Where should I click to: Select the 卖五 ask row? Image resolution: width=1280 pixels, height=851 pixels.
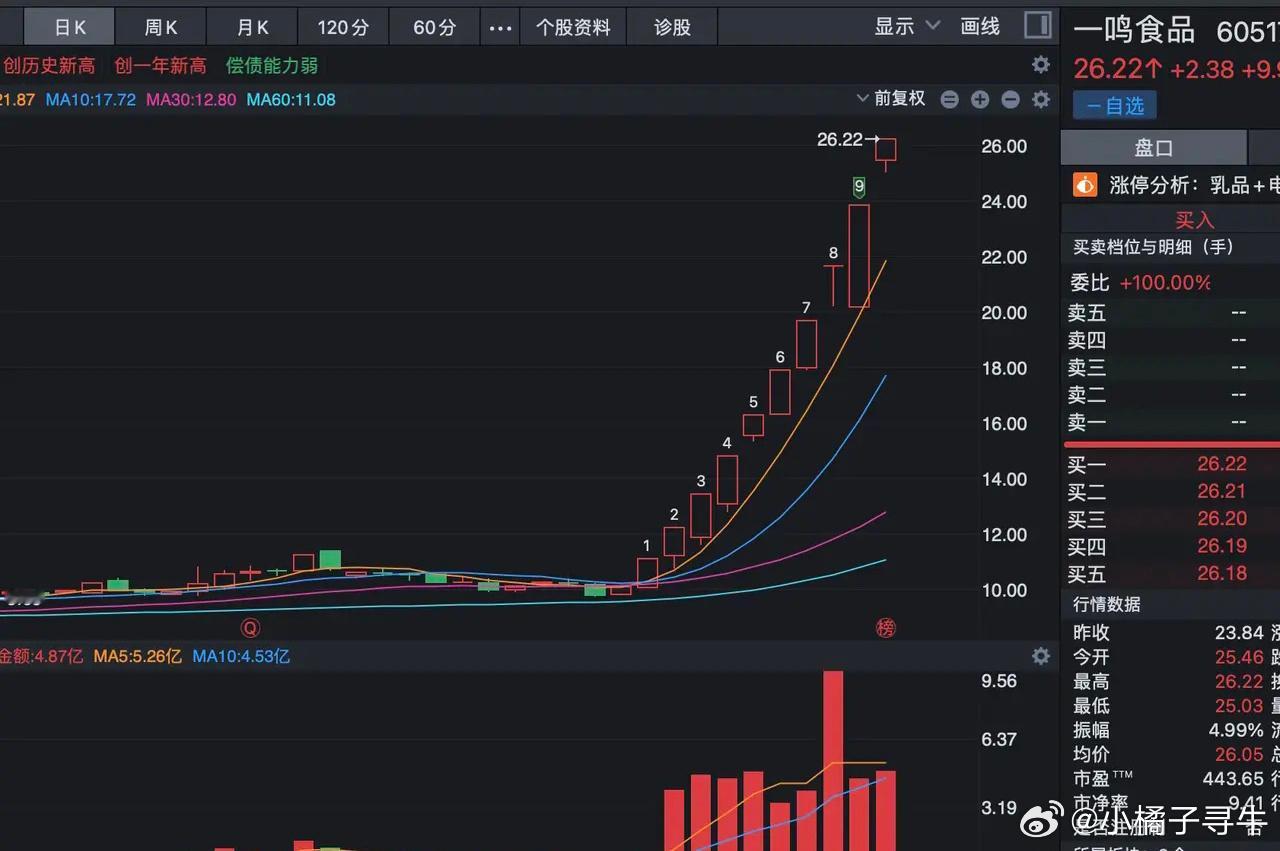coord(1170,313)
